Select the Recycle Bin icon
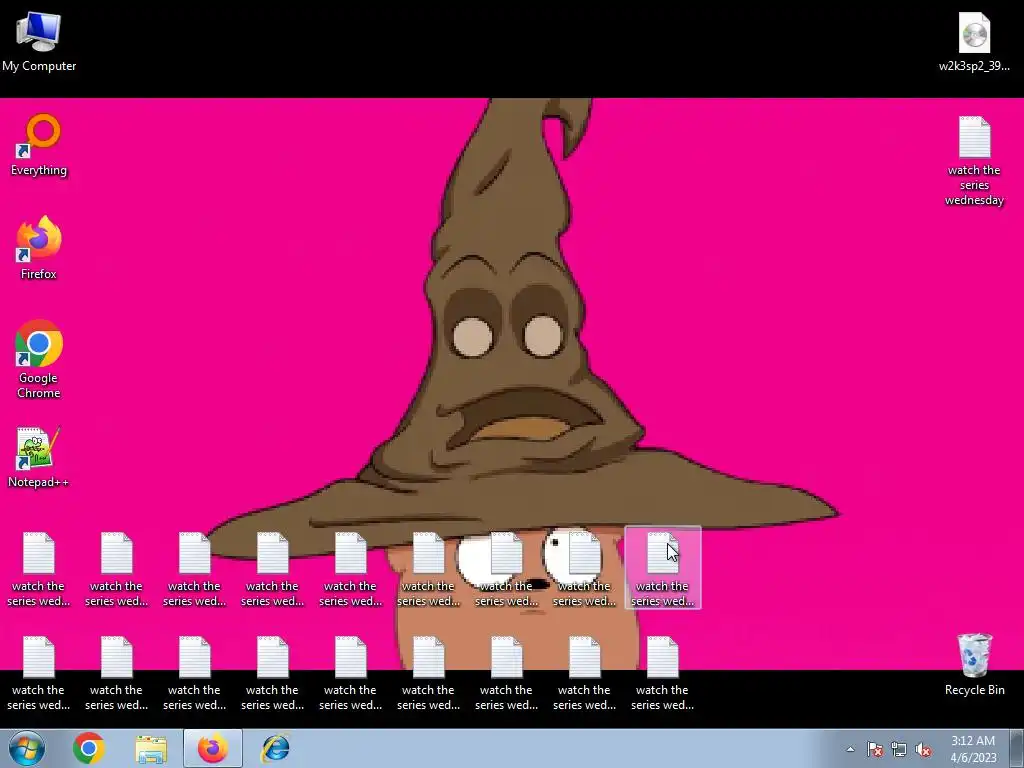The width and height of the screenshot is (1024, 768). [974, 665]
